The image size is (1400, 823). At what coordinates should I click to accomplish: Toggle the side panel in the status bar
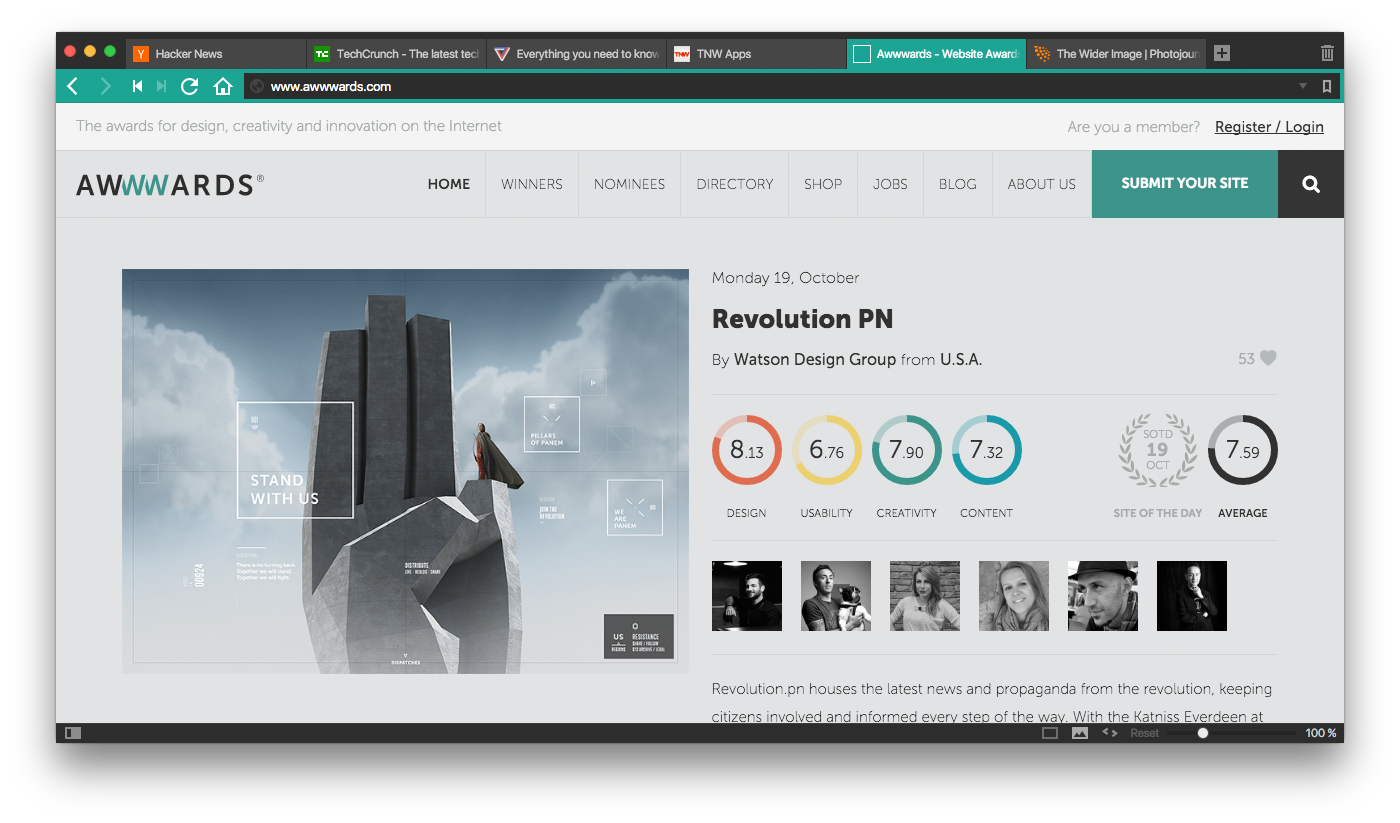73,733
